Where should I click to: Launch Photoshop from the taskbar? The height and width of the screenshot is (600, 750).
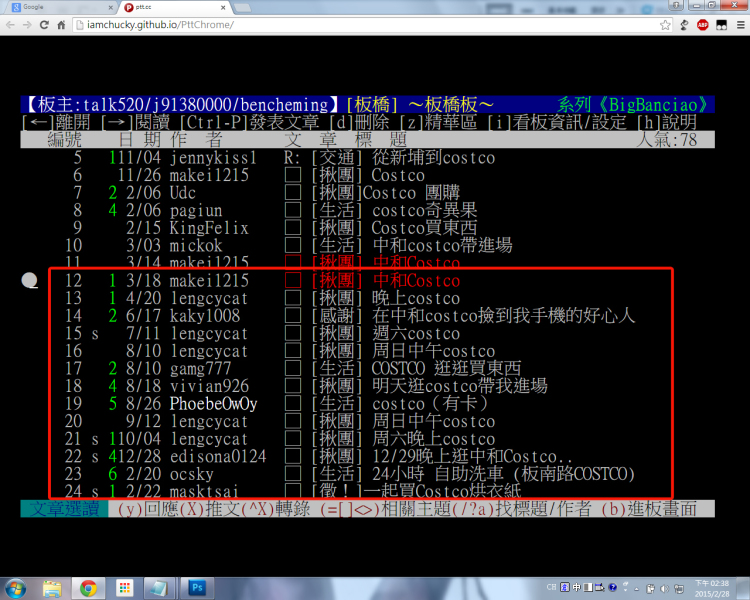click(197, 588)
